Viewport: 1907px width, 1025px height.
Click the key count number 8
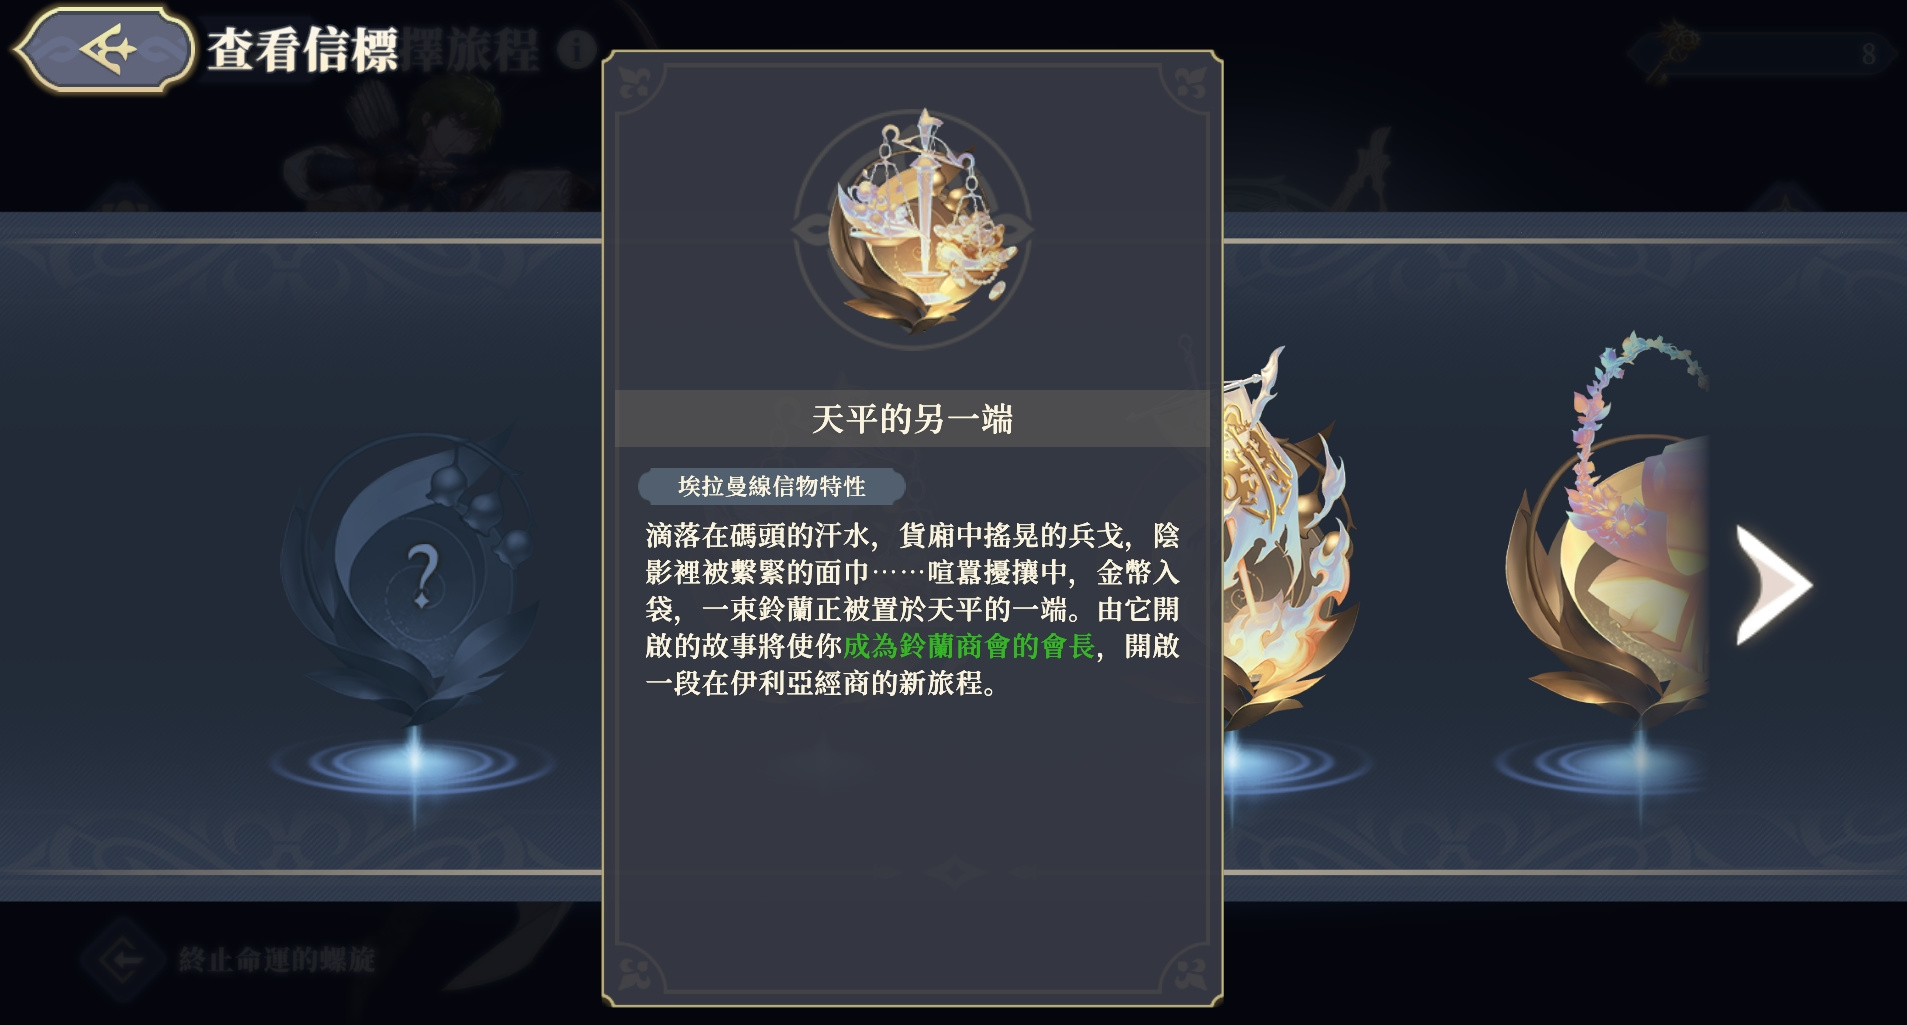pos(1868,54)
